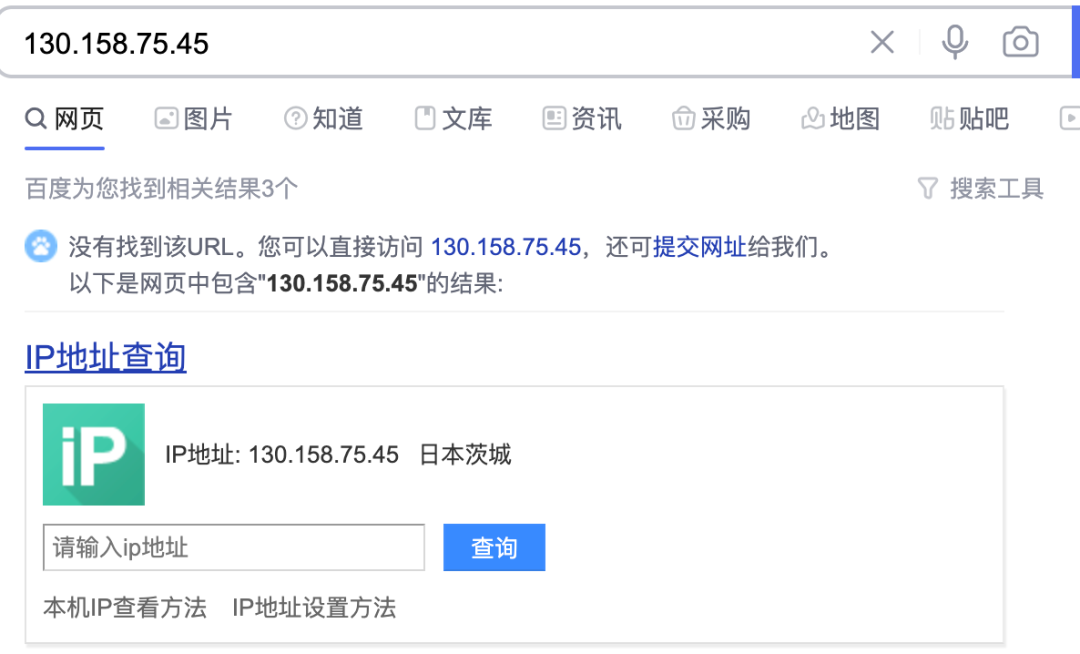Click the 日本茨城 location text
This screenshot has height=654, width=1080.
click(x=465, y=454)
